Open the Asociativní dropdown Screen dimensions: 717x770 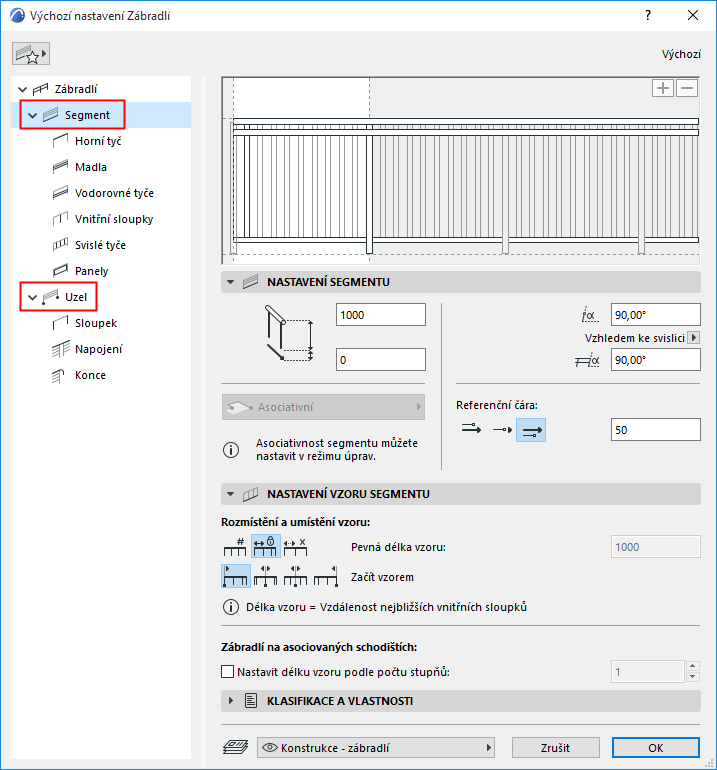point(323,407)
